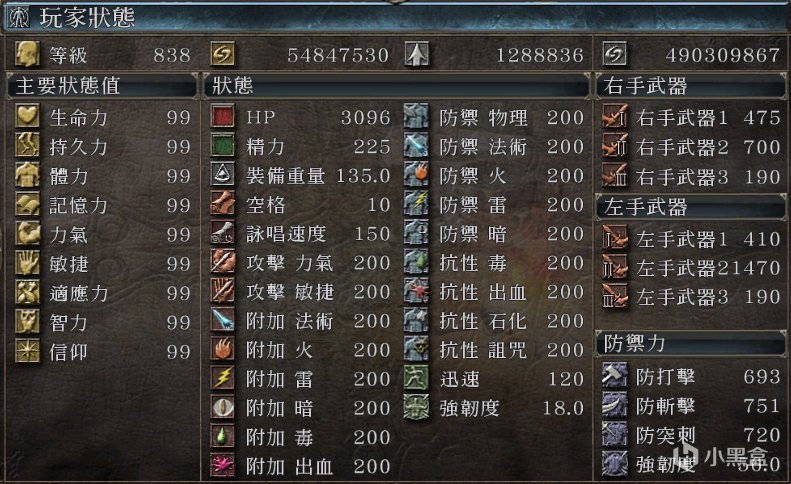
Task: Select the 左手武器2 row
Action: [x=691, y=267]
